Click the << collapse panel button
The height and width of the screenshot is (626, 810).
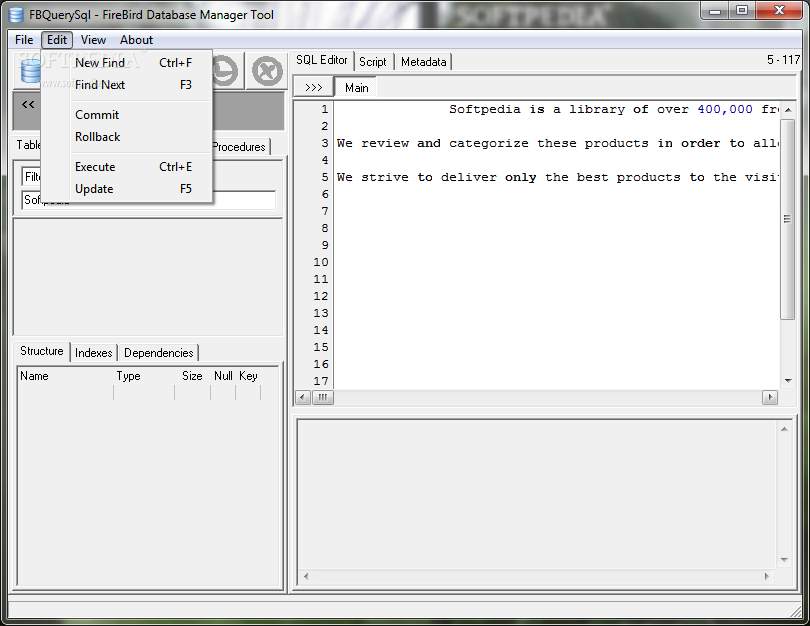click(x=28, y=105)
